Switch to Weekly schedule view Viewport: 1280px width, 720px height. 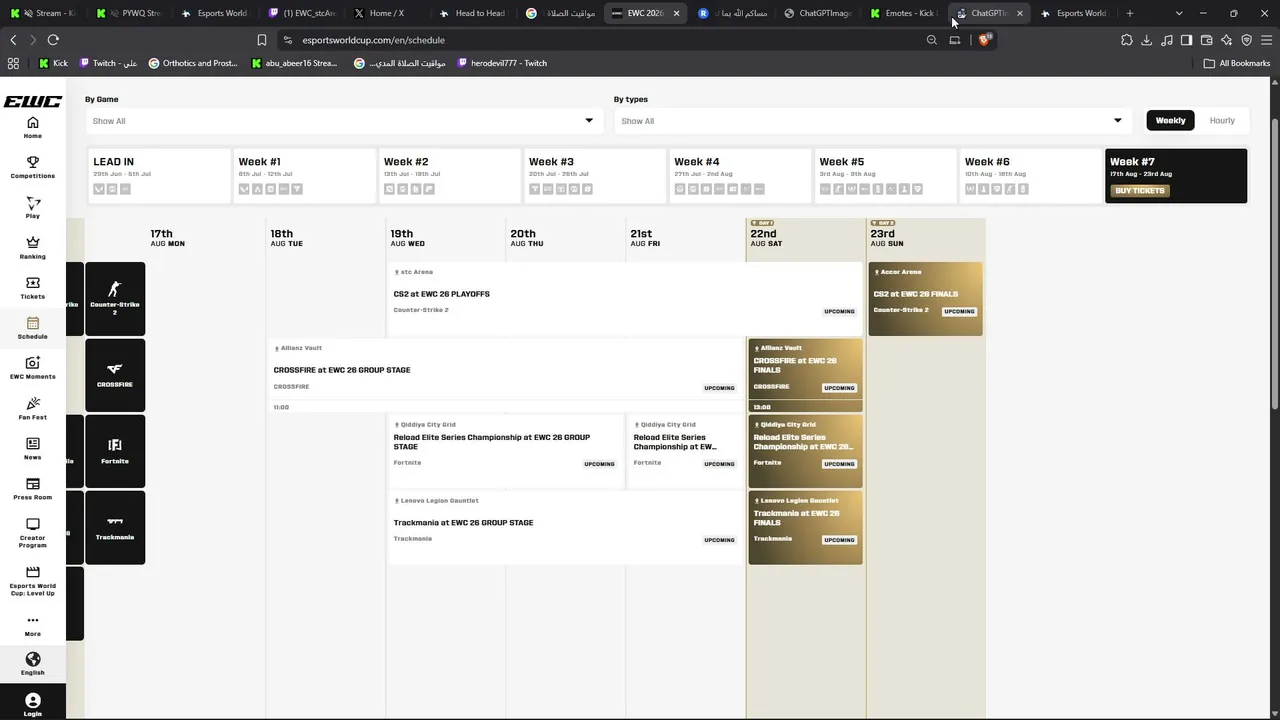click(x=1170, y=120)
